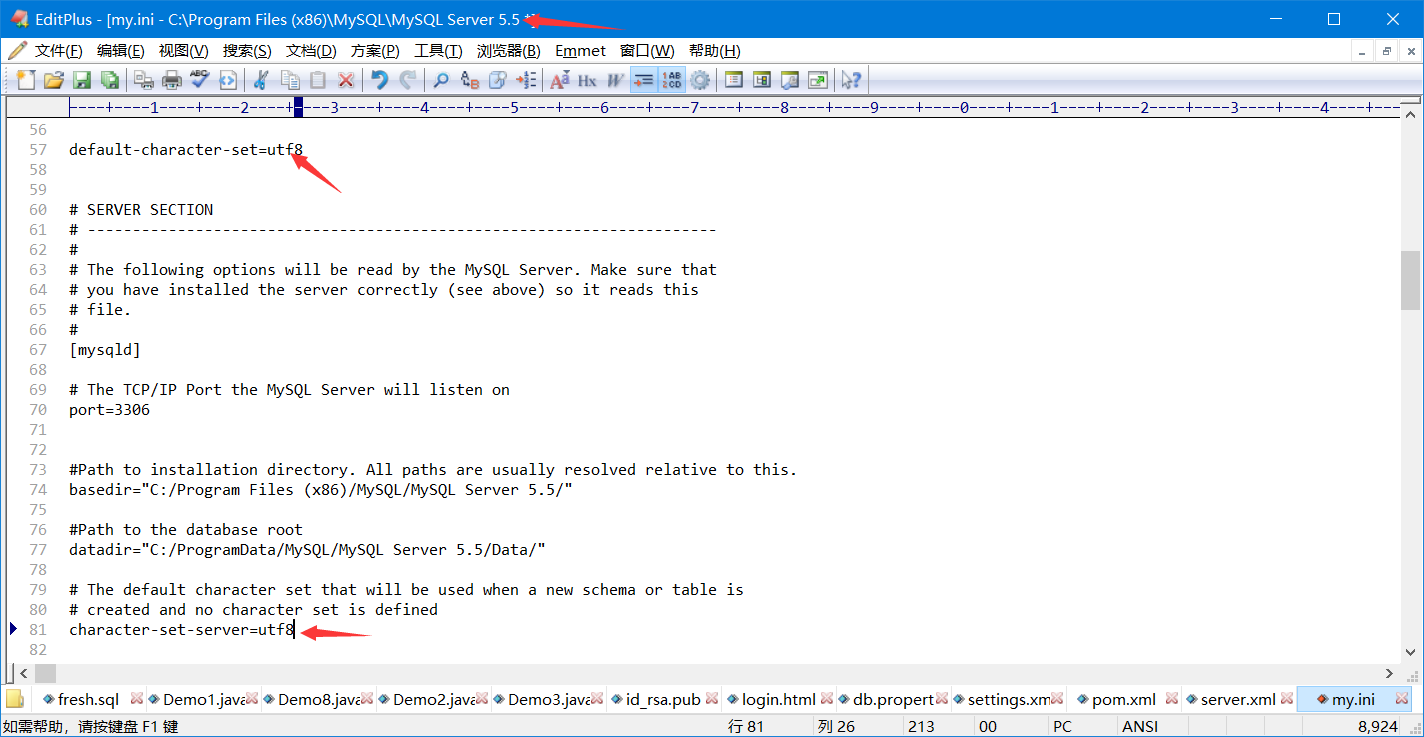
Task: Toggle the highlighted Auto Indent button
Action: pos(644,80)
